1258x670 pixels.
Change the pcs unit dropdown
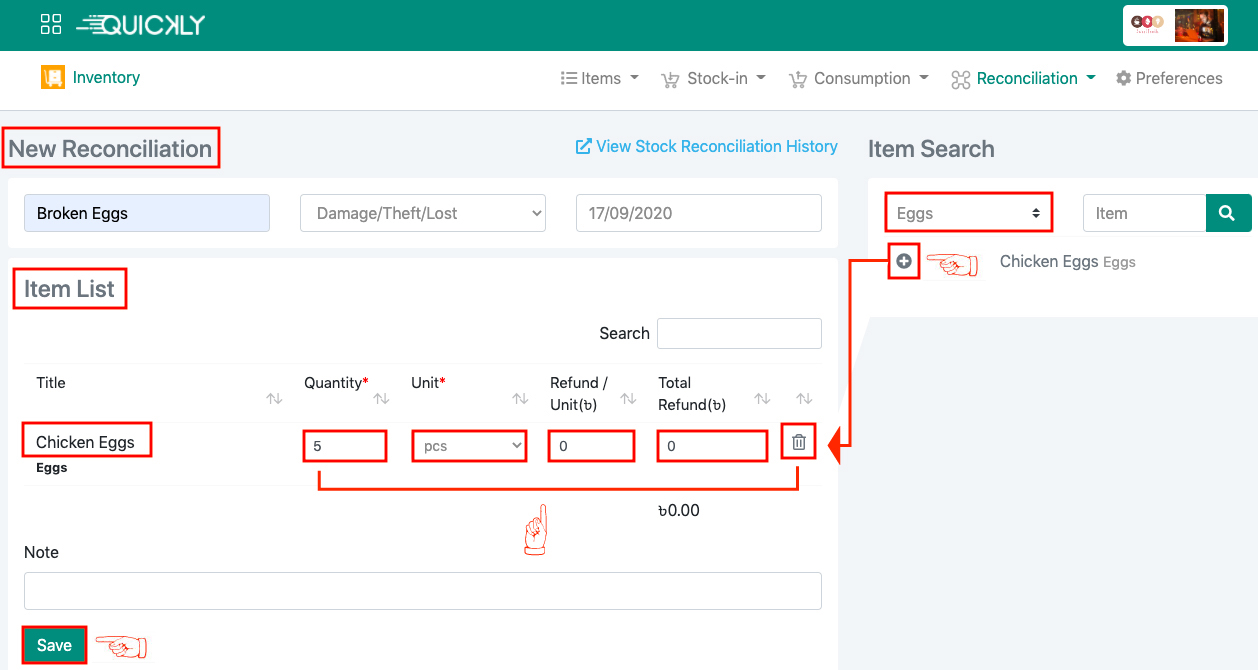(x=469, y=446)
